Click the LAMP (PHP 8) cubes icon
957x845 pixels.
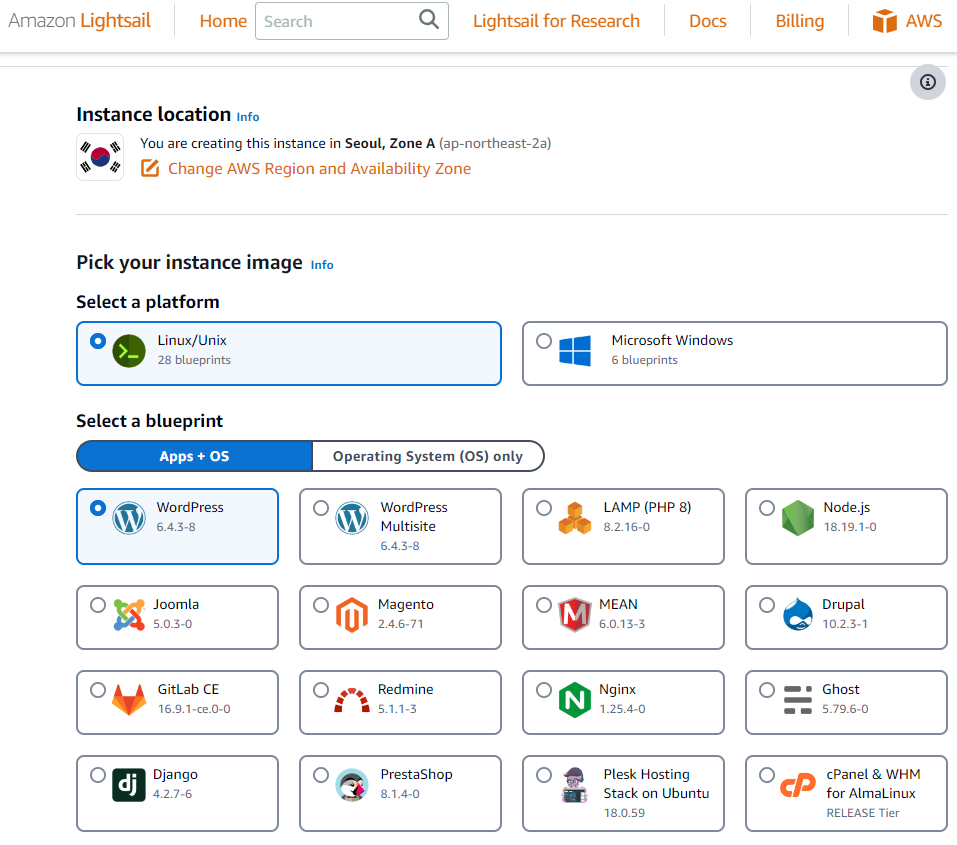pos(575,518)
